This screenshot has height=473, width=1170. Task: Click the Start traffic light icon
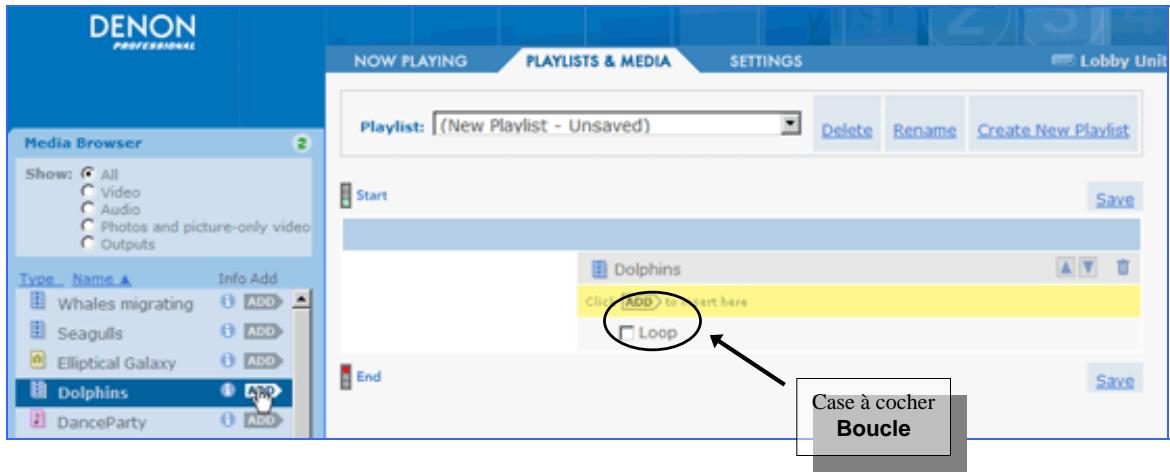pos(346,196)
